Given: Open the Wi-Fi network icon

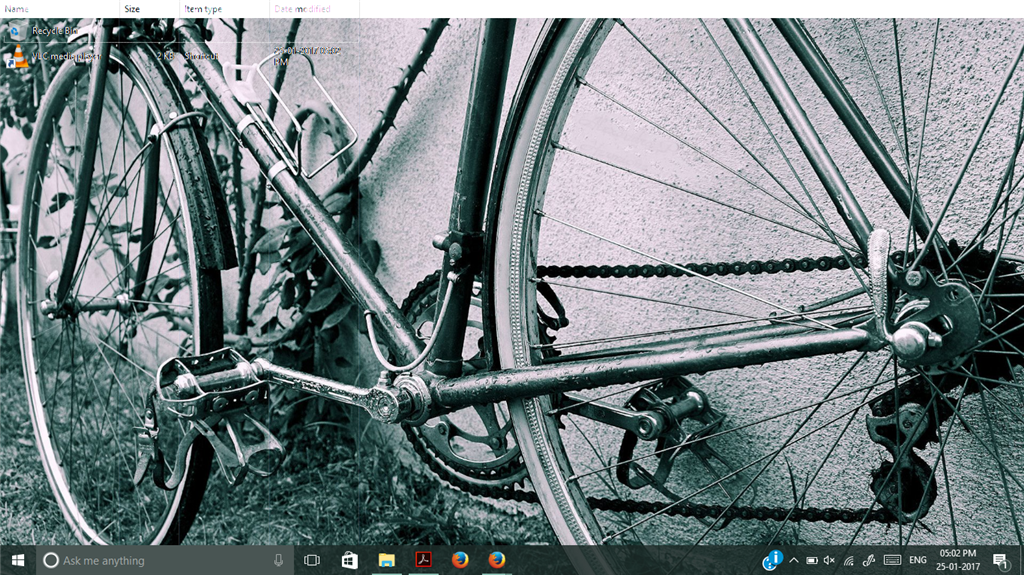Looking at the screenshot, I should (848, 561).
